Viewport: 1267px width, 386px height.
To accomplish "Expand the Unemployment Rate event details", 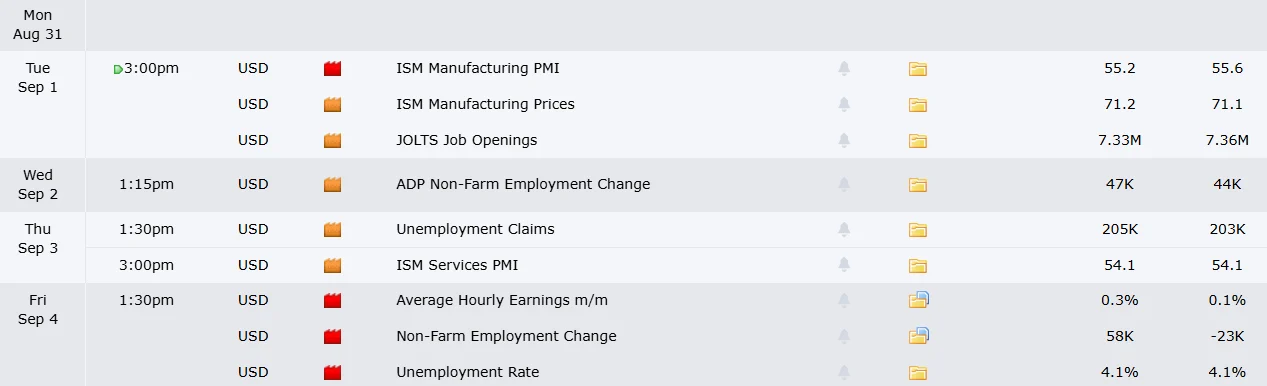I will click(676, 372).
